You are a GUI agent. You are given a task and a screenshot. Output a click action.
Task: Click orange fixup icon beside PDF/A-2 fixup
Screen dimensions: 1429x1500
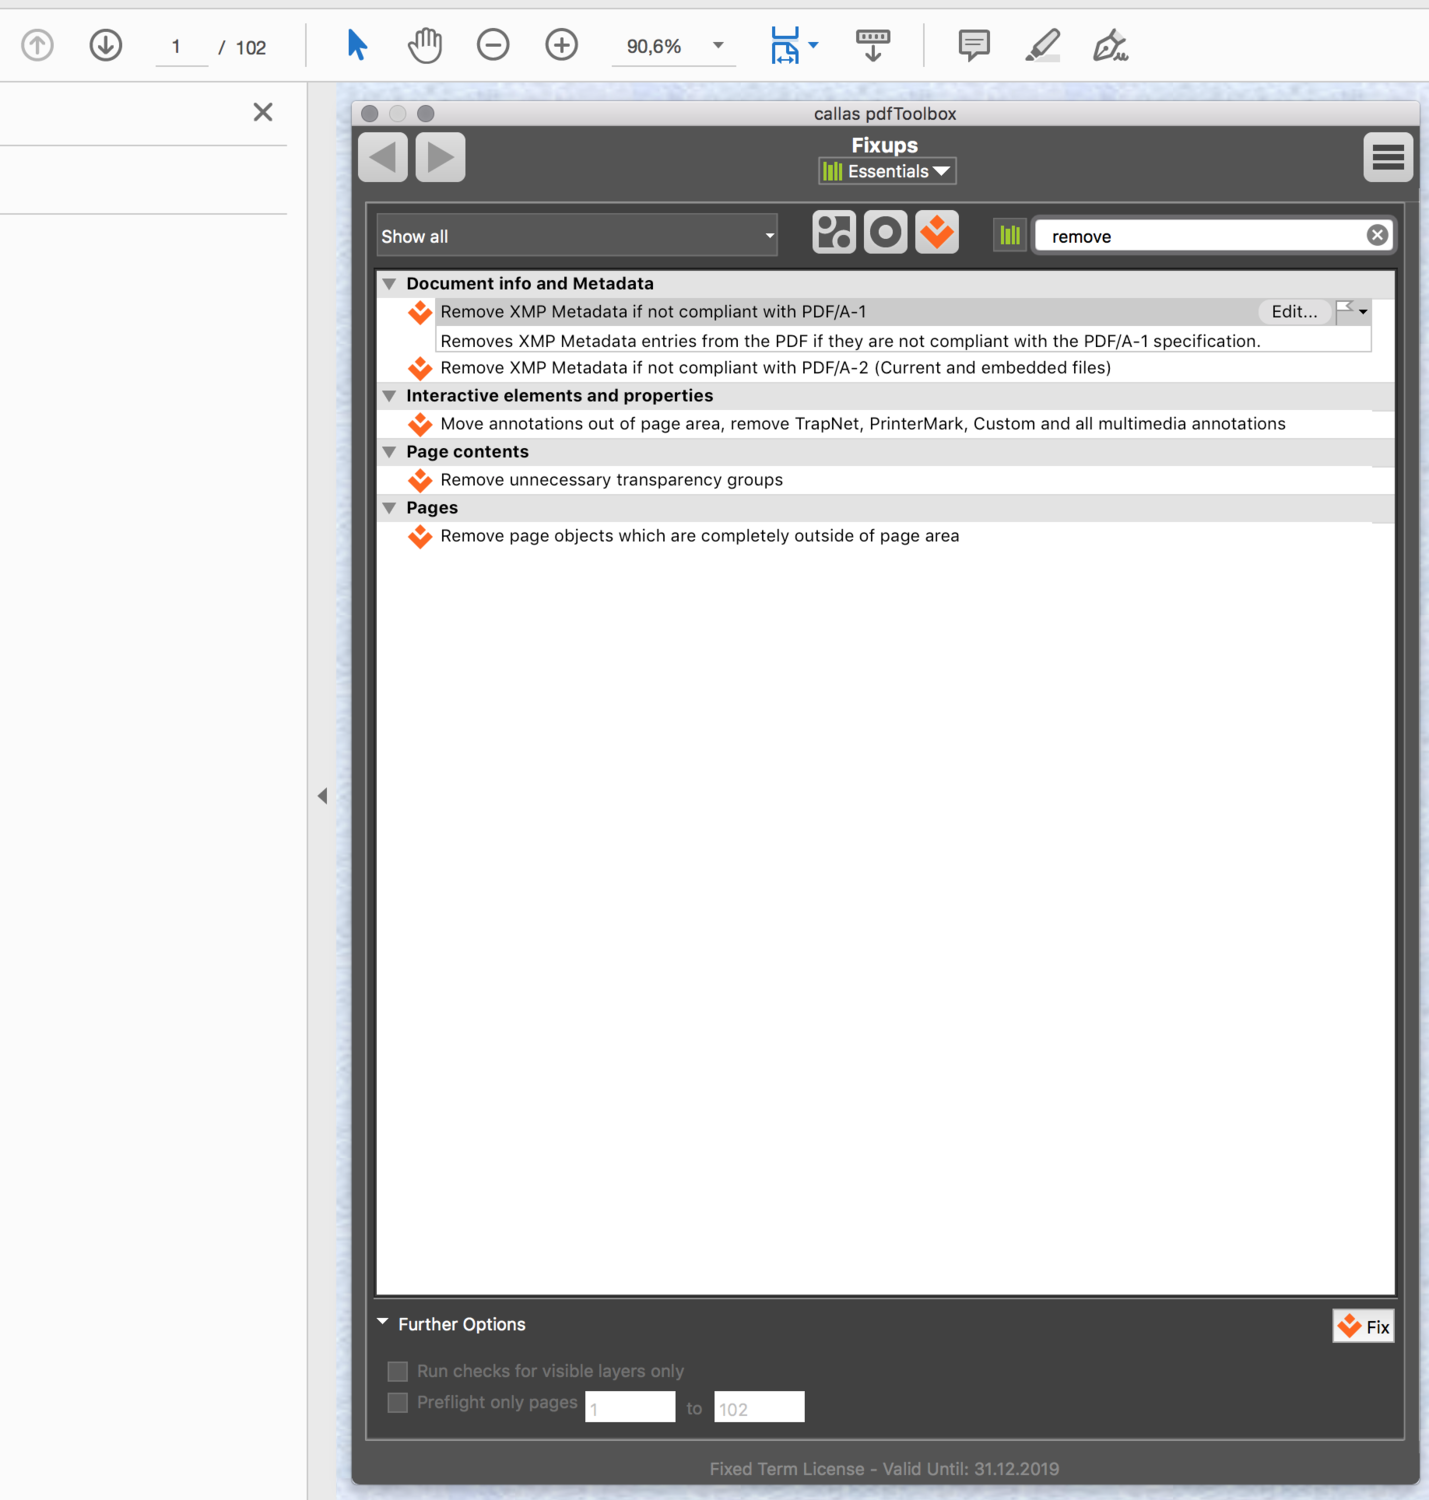(x=420, y=368)
